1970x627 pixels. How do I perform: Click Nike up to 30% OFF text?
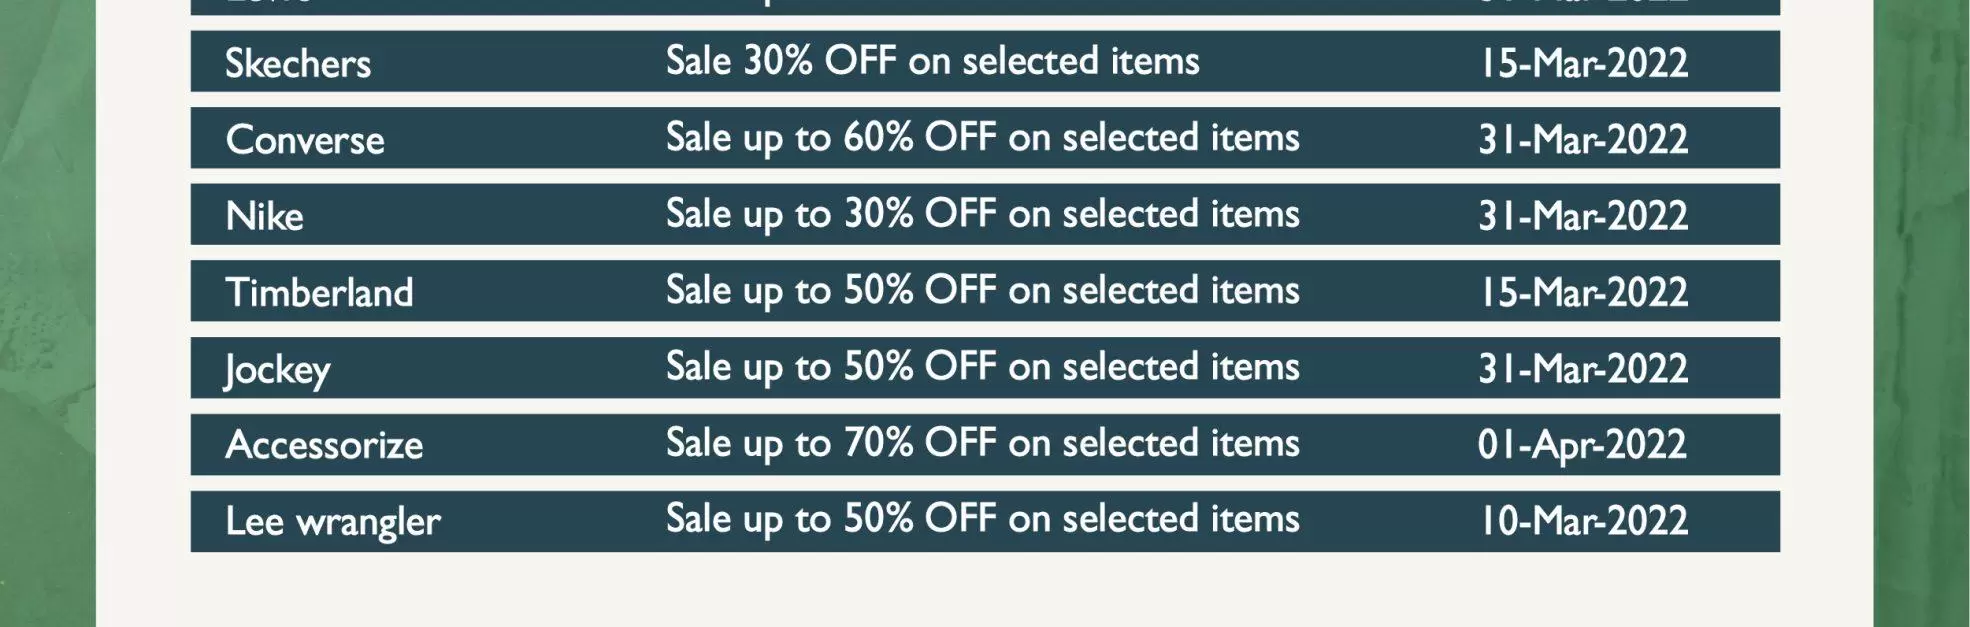coord(983,214)
